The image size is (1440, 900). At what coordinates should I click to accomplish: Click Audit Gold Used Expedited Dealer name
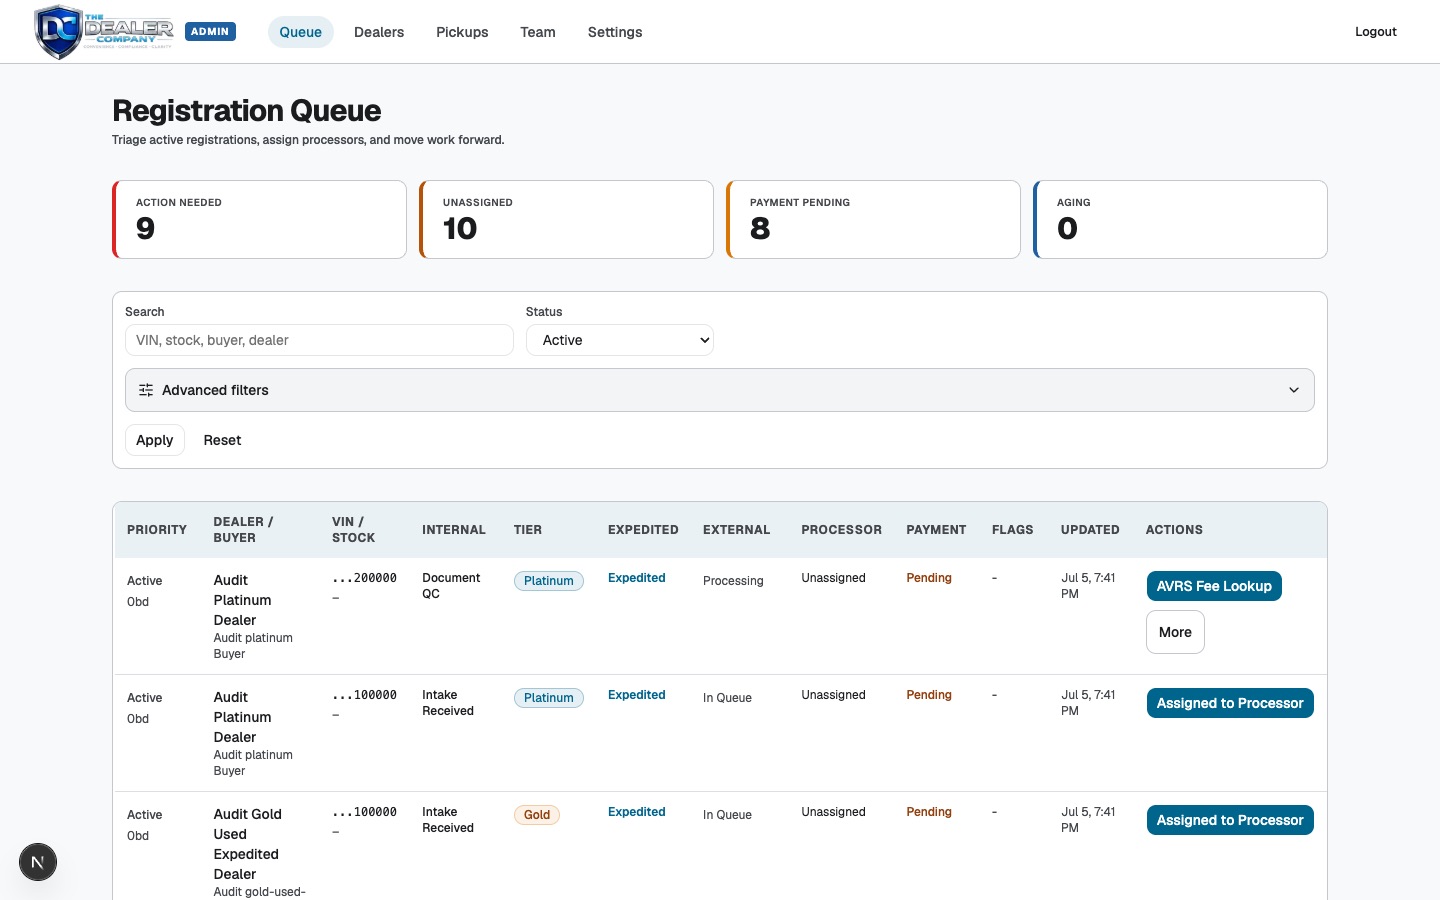[x=247, y=844]
